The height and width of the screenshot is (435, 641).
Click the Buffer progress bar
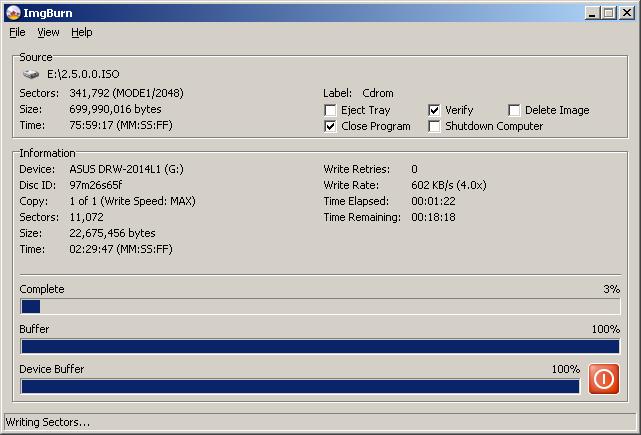[x=320, y=346]
